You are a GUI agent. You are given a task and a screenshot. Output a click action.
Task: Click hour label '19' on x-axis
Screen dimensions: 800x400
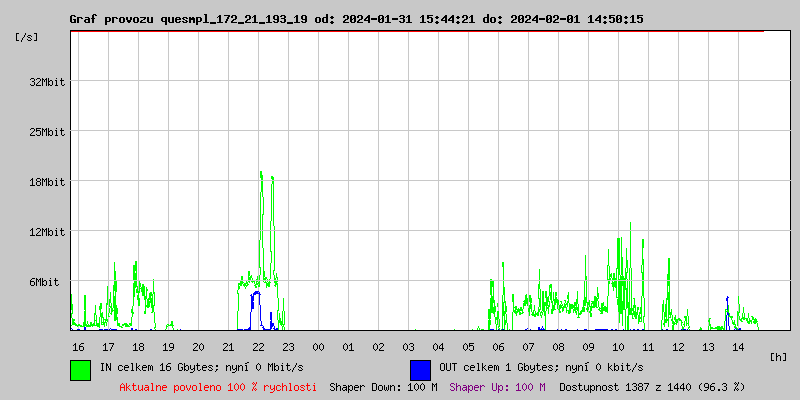pyautogui.click(x=168, y=347)
